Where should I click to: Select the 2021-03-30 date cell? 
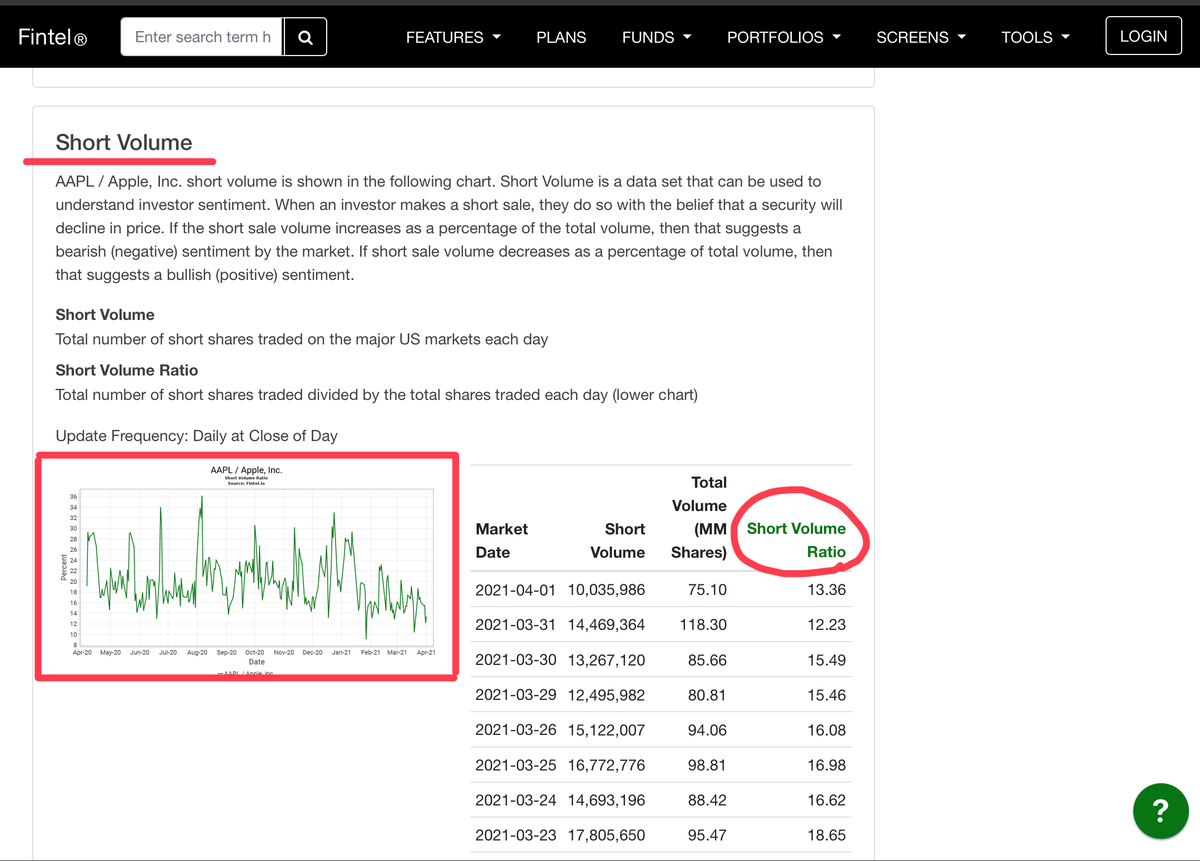click(x=515, y=660)
